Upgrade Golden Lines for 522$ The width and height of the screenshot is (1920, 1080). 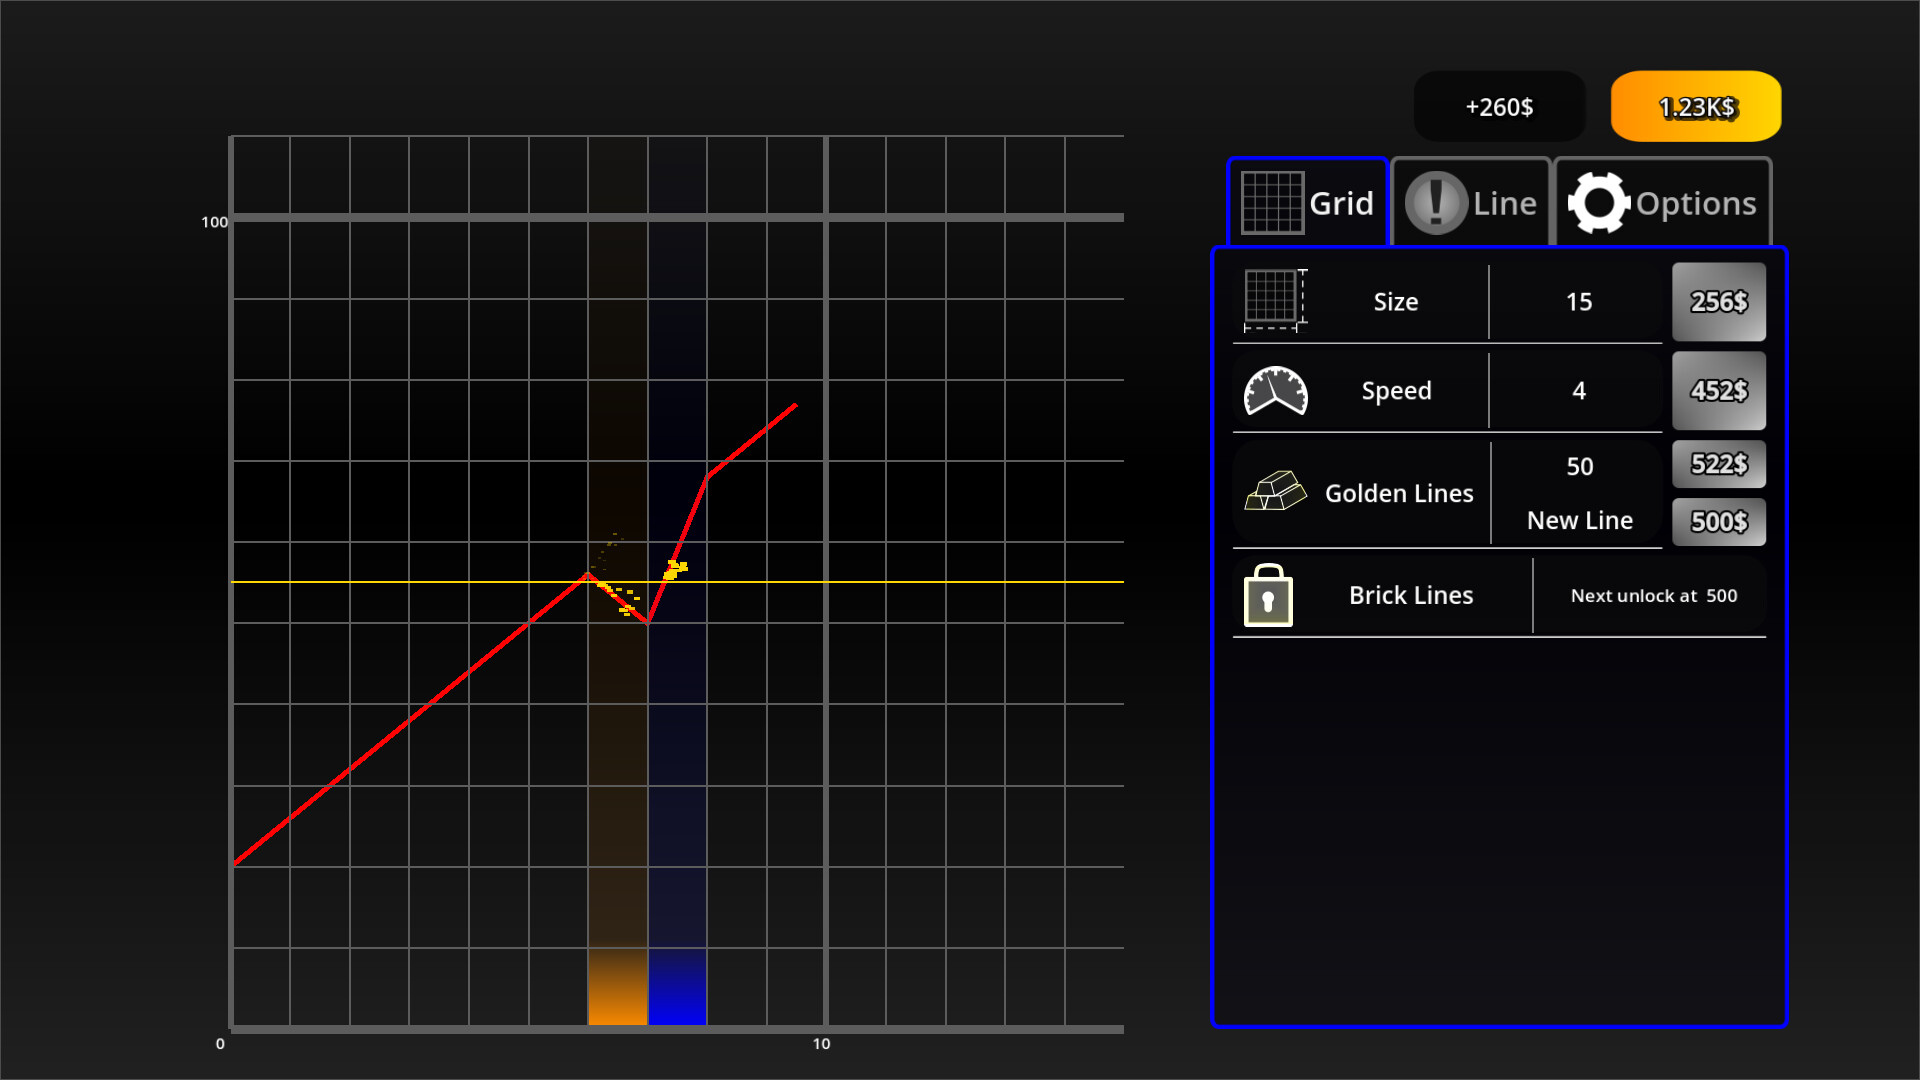tap(1718, 464)
